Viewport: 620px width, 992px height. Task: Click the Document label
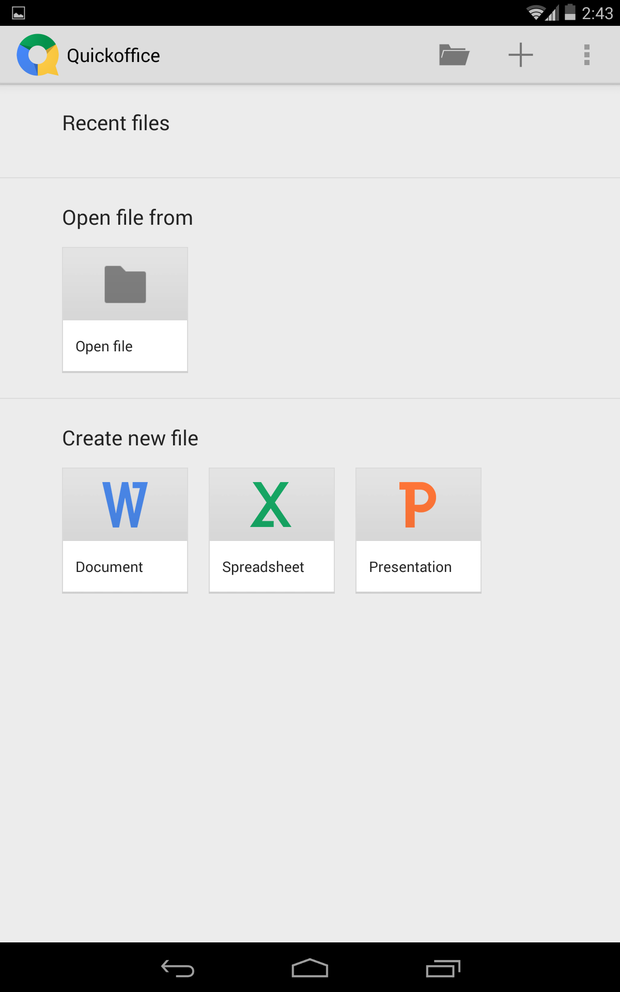tap(109, 567)
